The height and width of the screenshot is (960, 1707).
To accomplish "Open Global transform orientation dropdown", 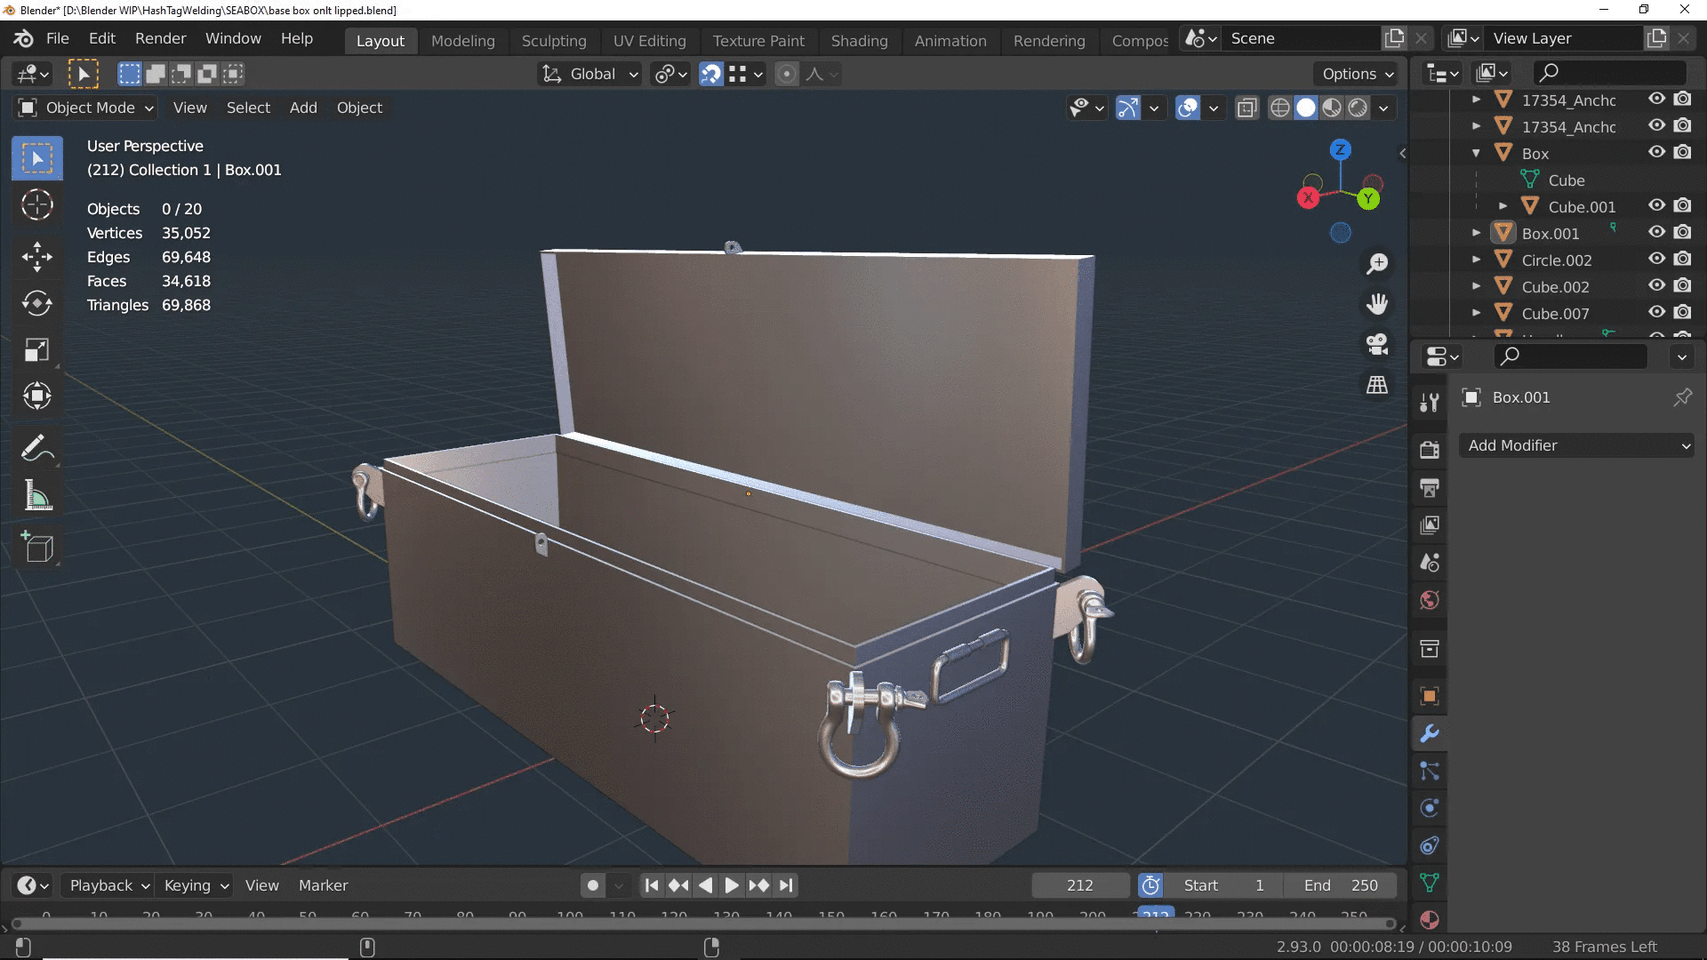I will click(590, 74).
